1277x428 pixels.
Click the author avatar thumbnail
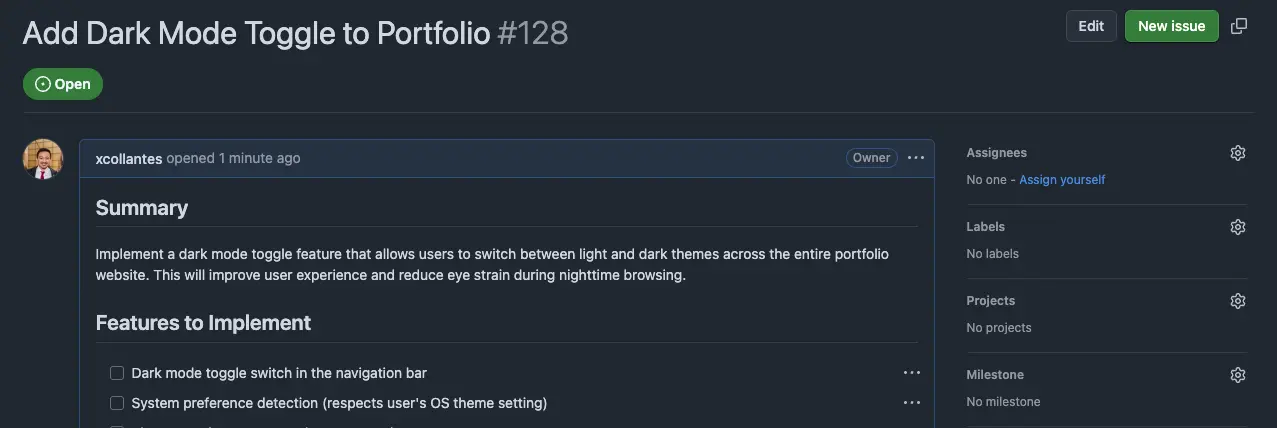coord(43,159)
